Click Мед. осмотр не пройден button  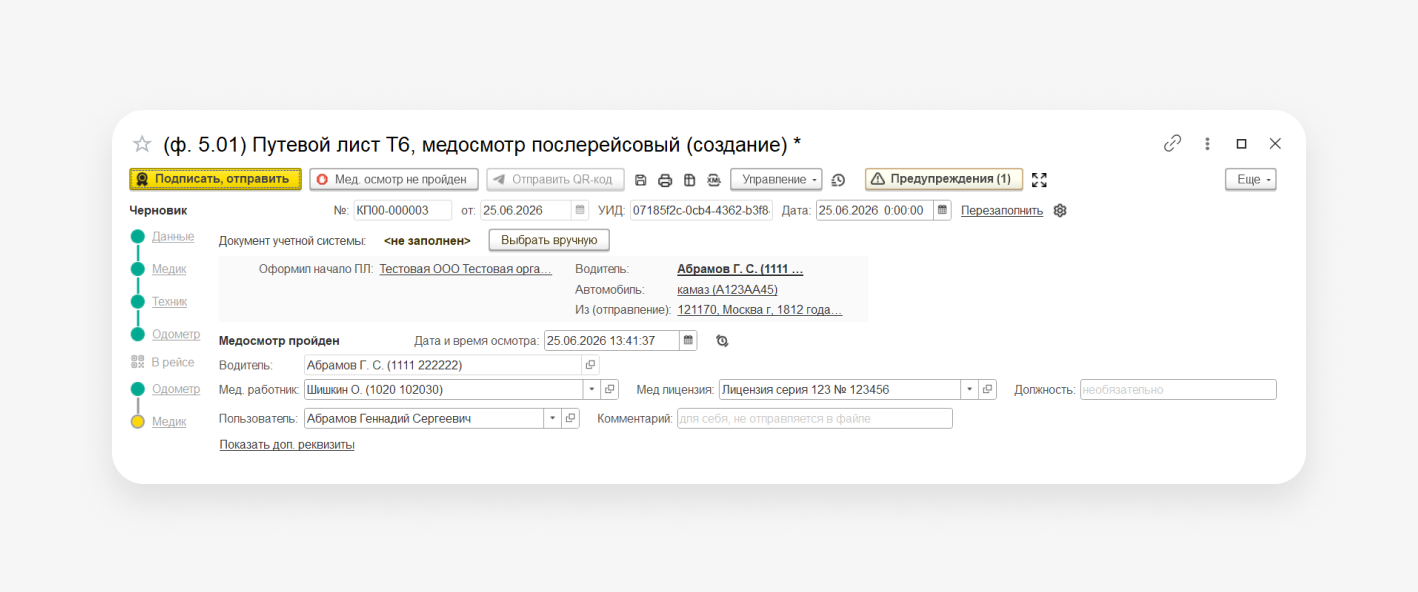pos(392,179)
